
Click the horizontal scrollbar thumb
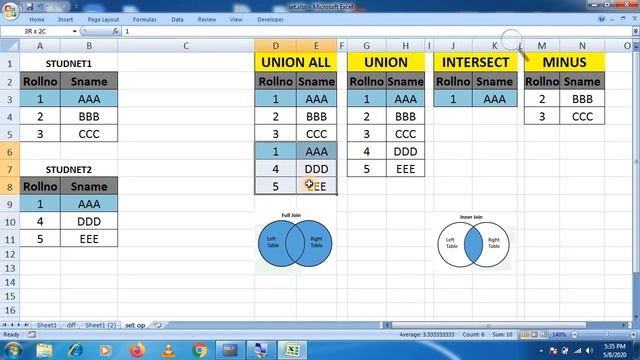coord(489,325)
